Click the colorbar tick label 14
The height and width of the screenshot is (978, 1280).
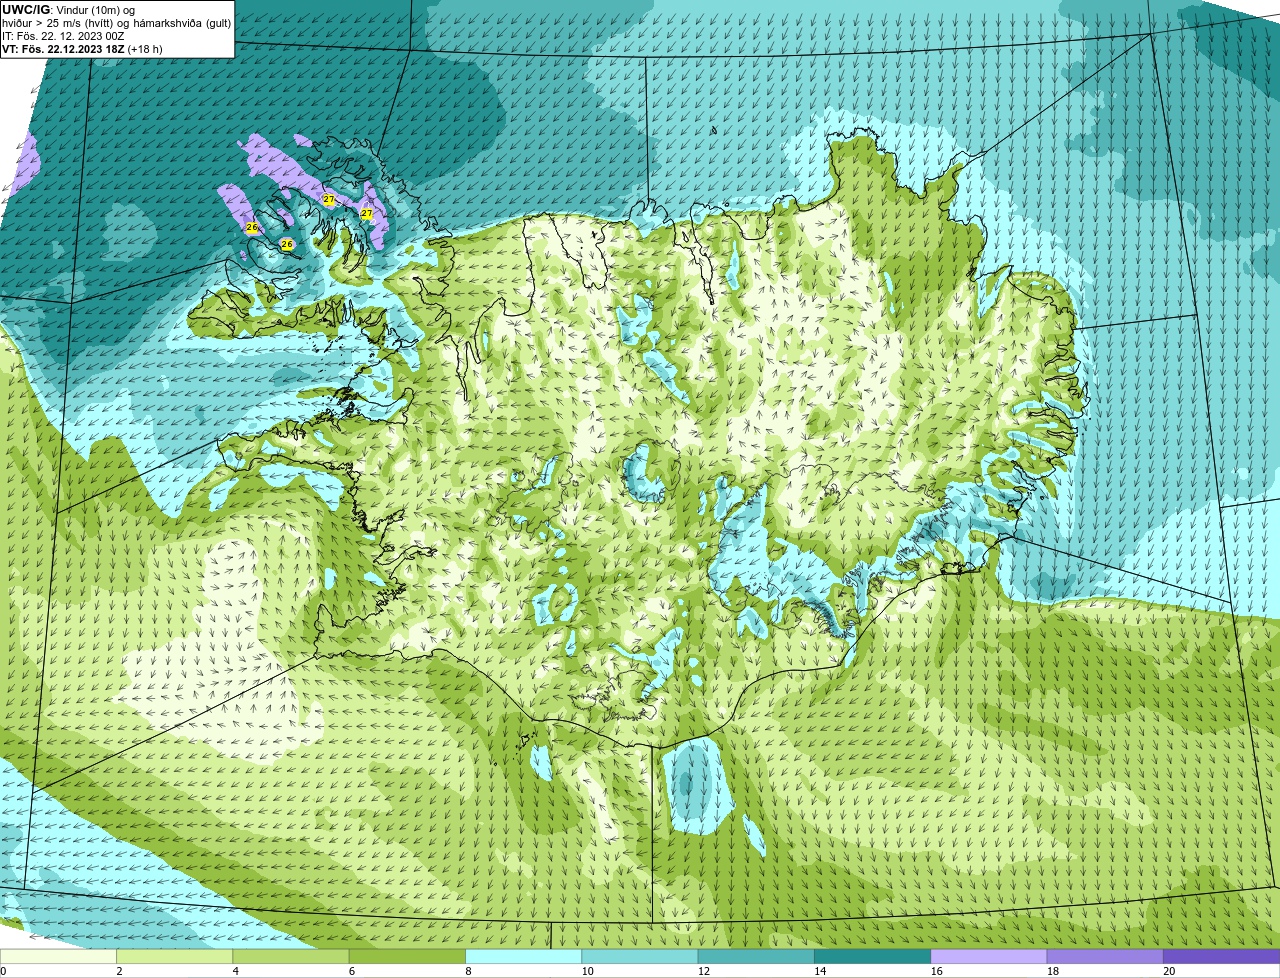(x=819, y=971)
